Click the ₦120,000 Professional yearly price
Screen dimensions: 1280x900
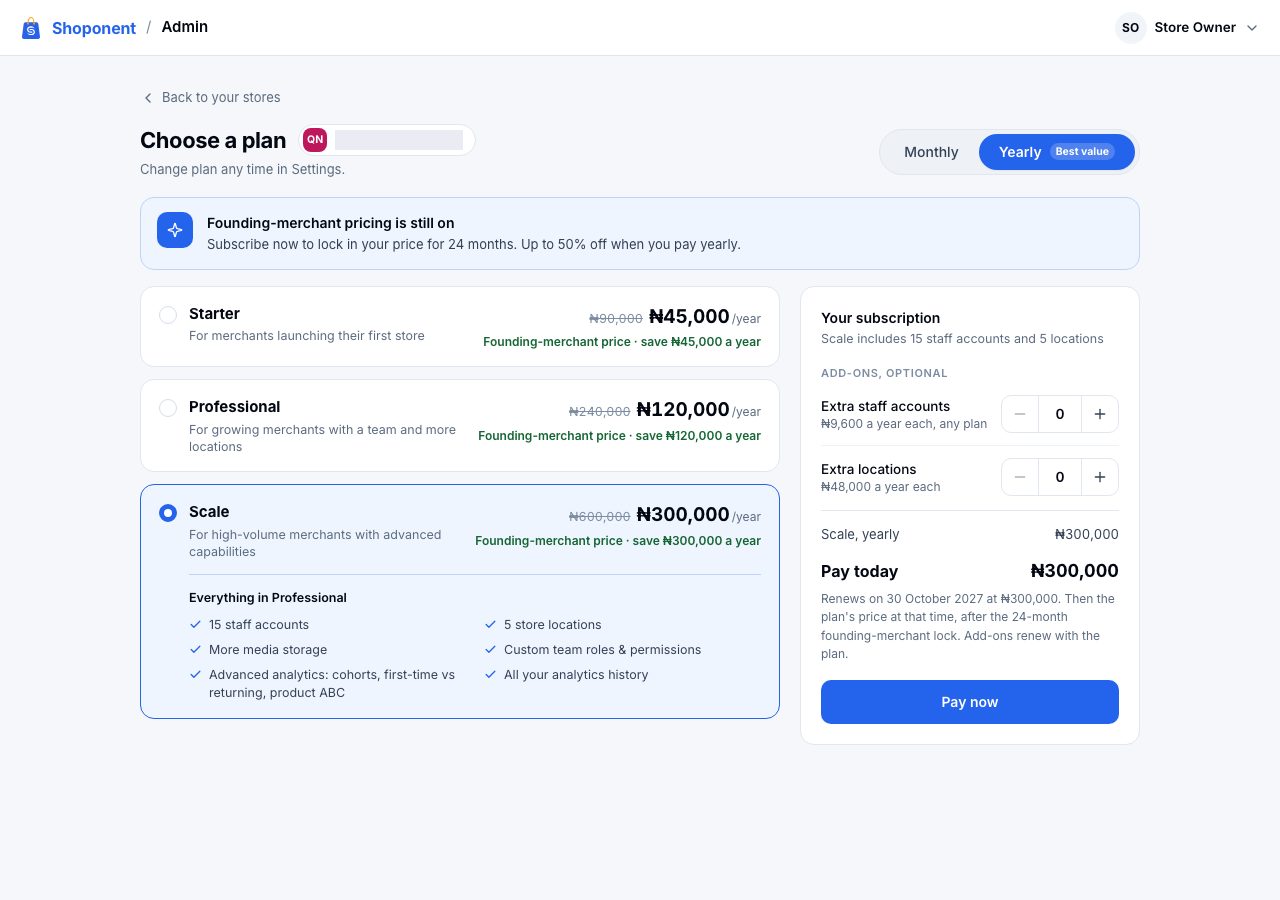683,410
